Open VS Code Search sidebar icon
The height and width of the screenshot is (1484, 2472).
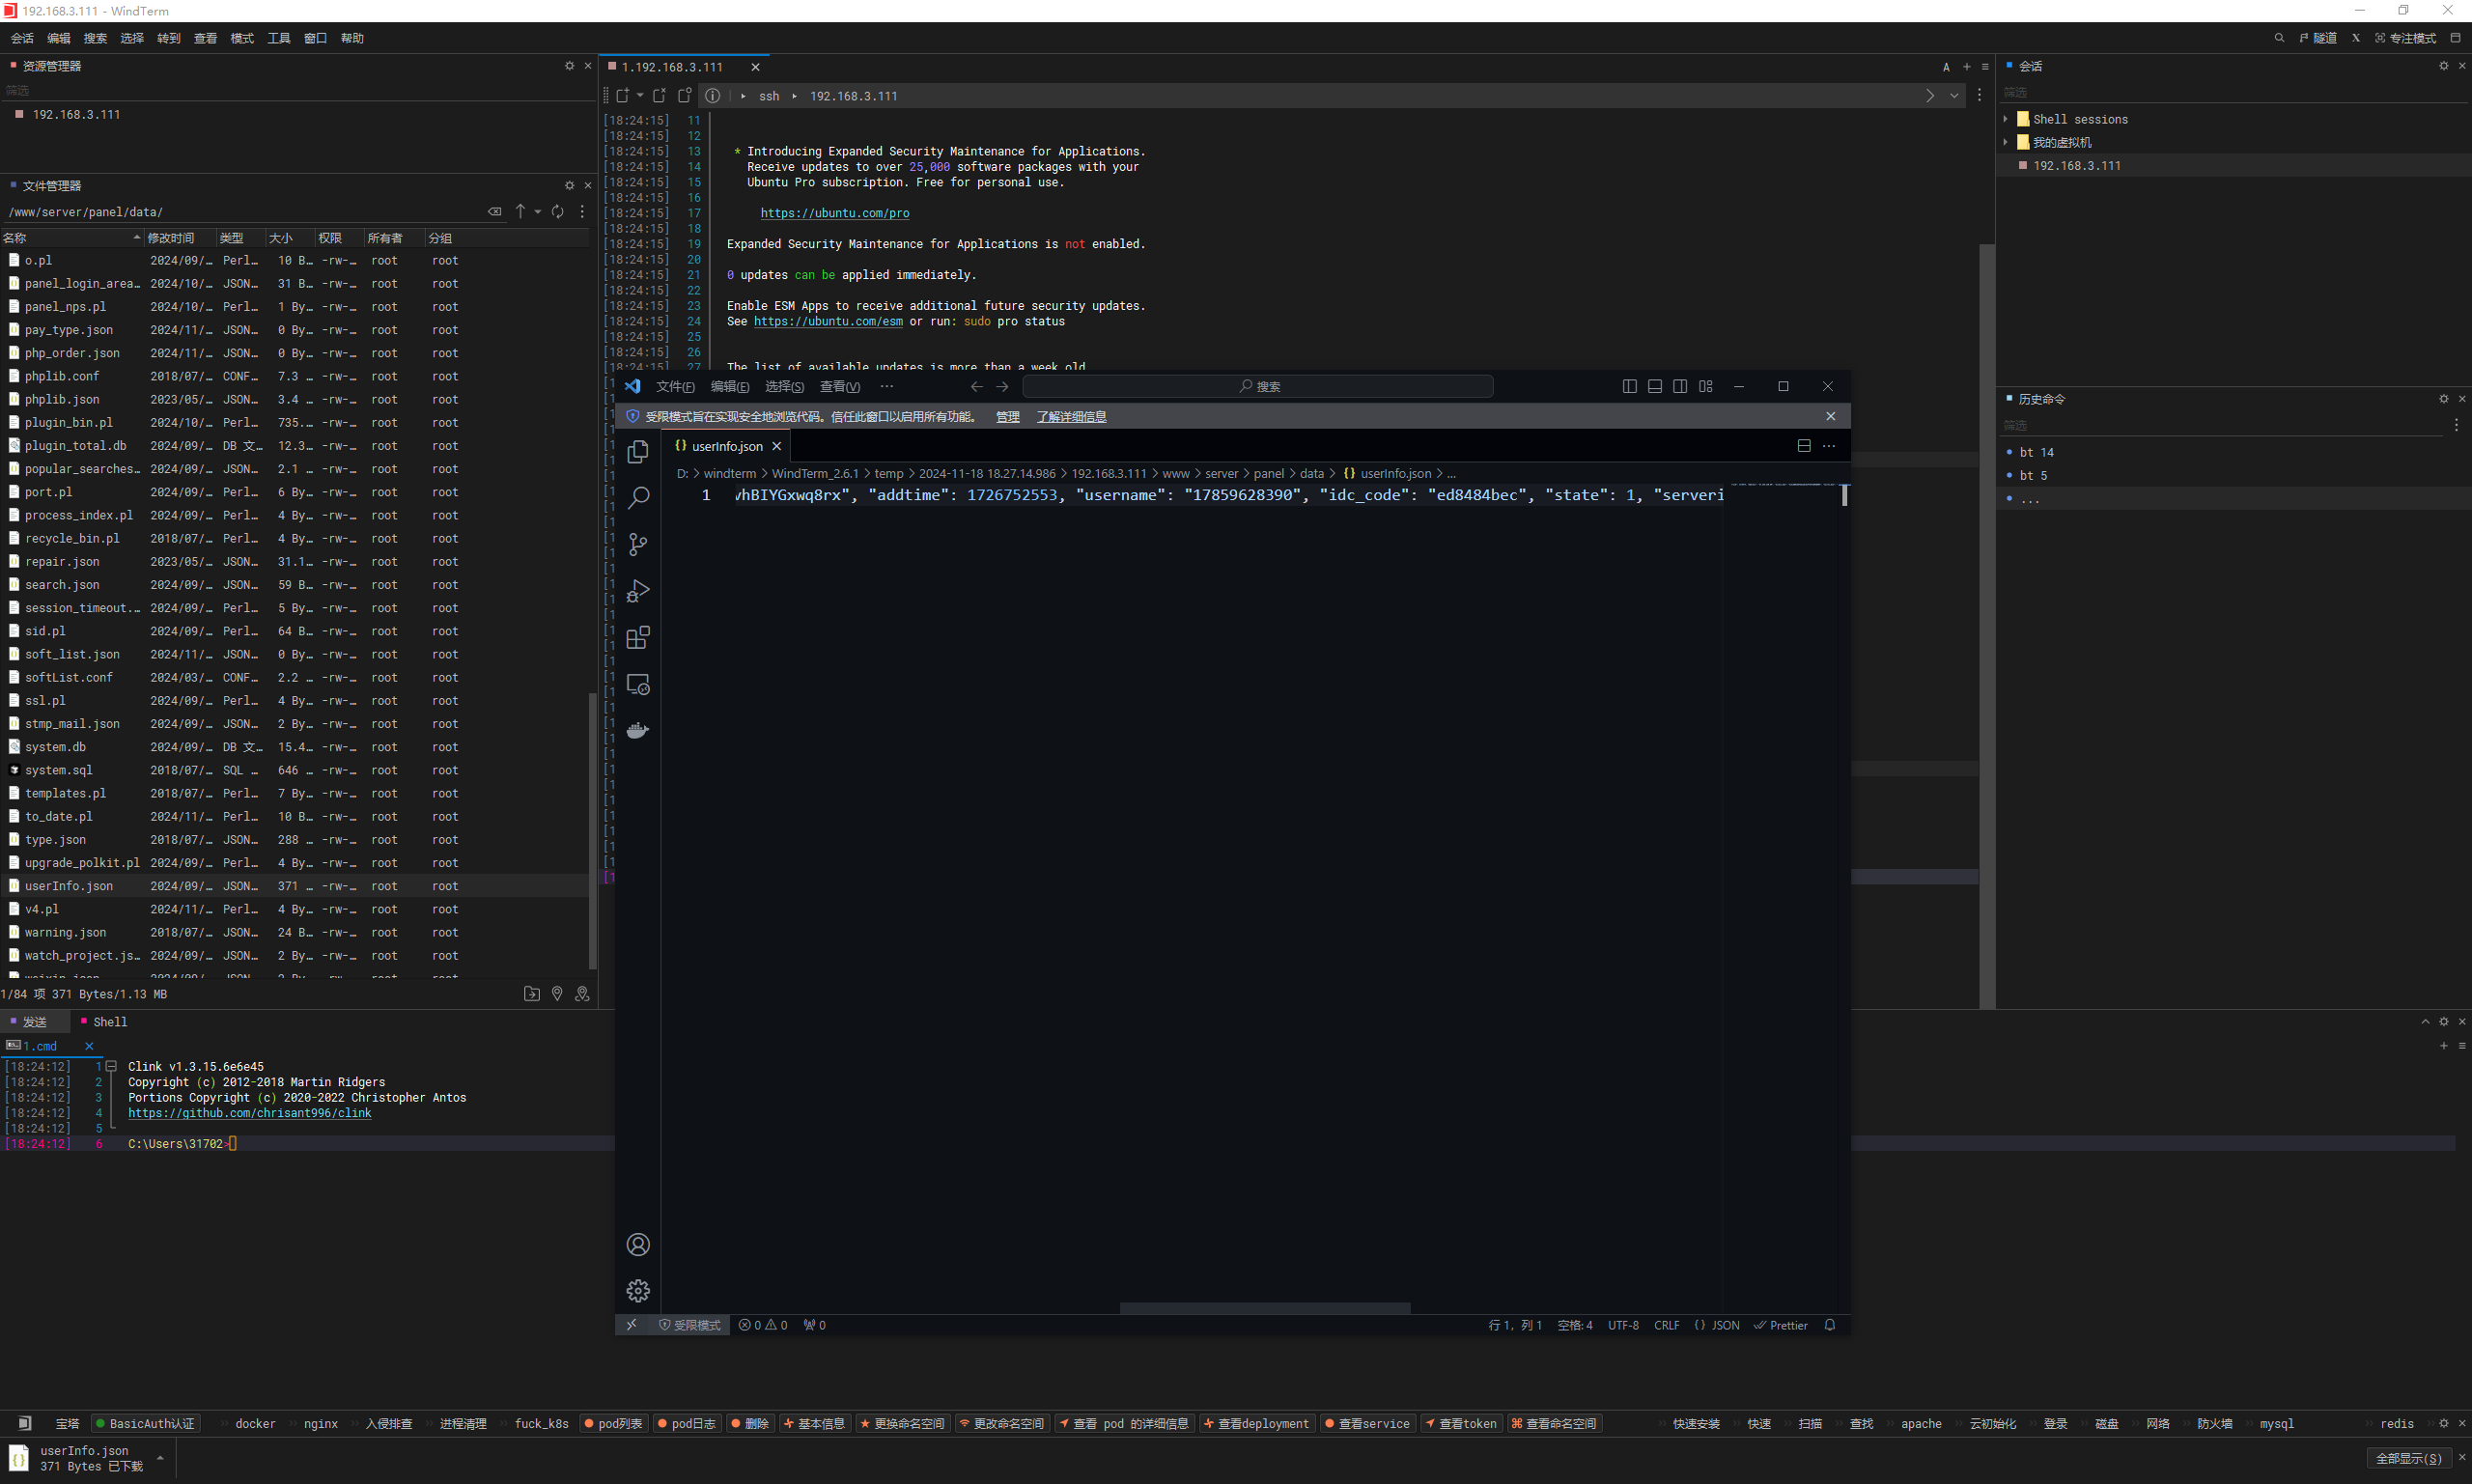(638, 498)
